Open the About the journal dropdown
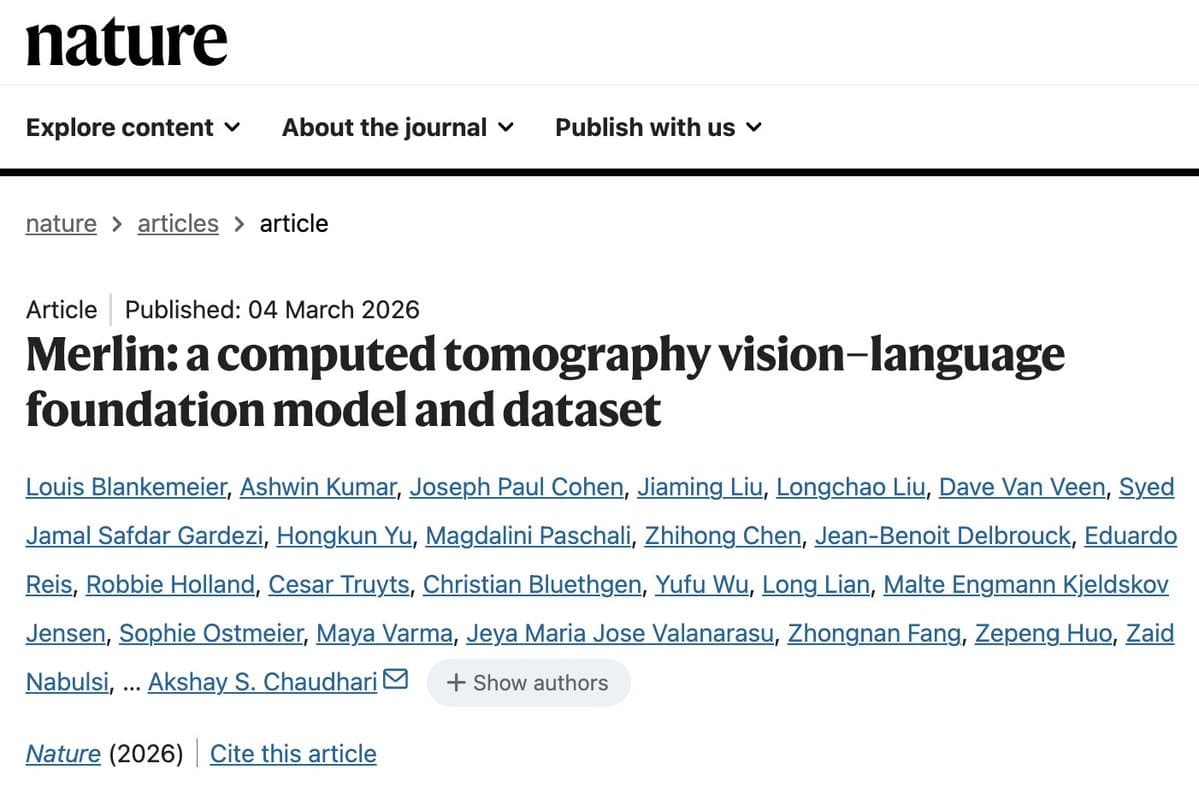Screen dimensions: 1199x811 [x=397, y=128]
